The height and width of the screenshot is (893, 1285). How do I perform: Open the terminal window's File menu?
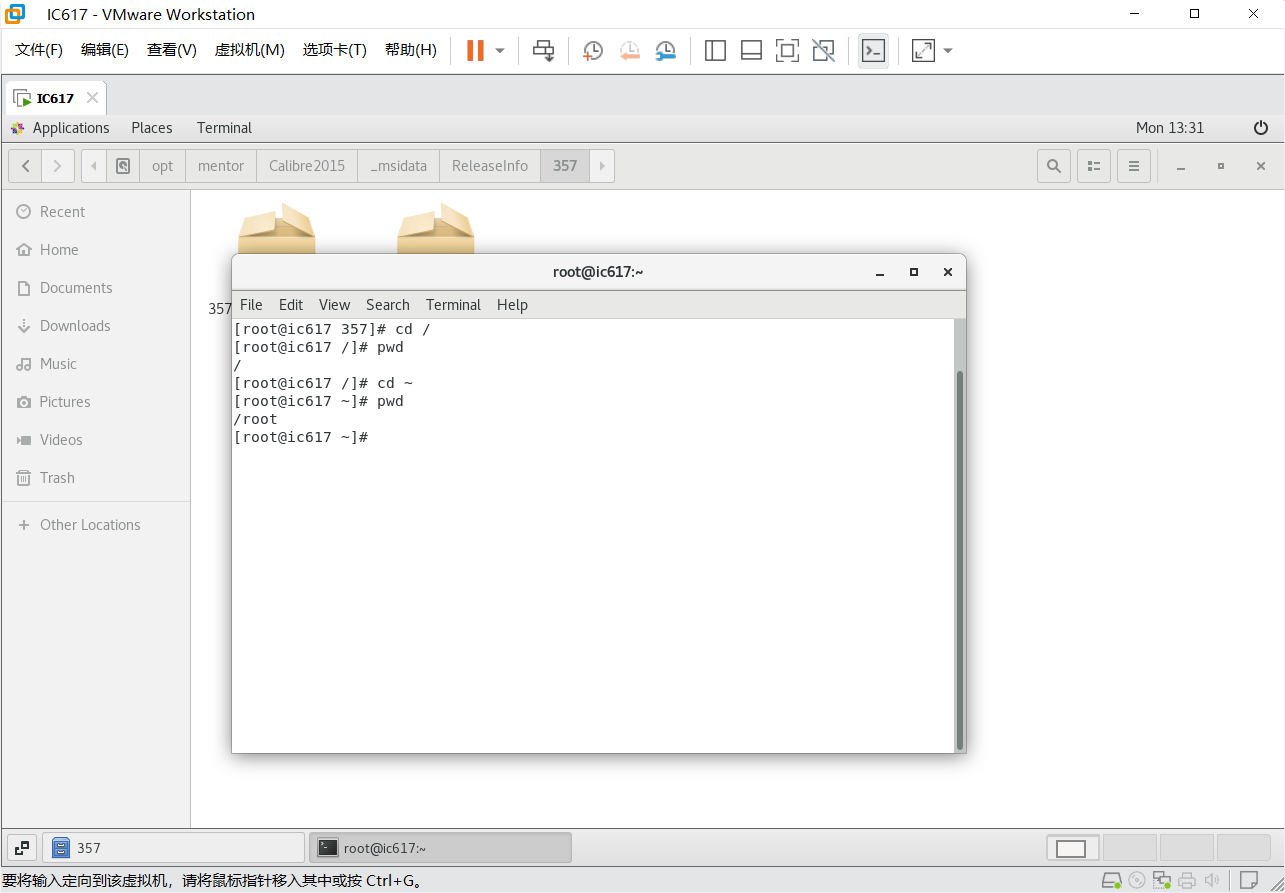coord(251,305)
